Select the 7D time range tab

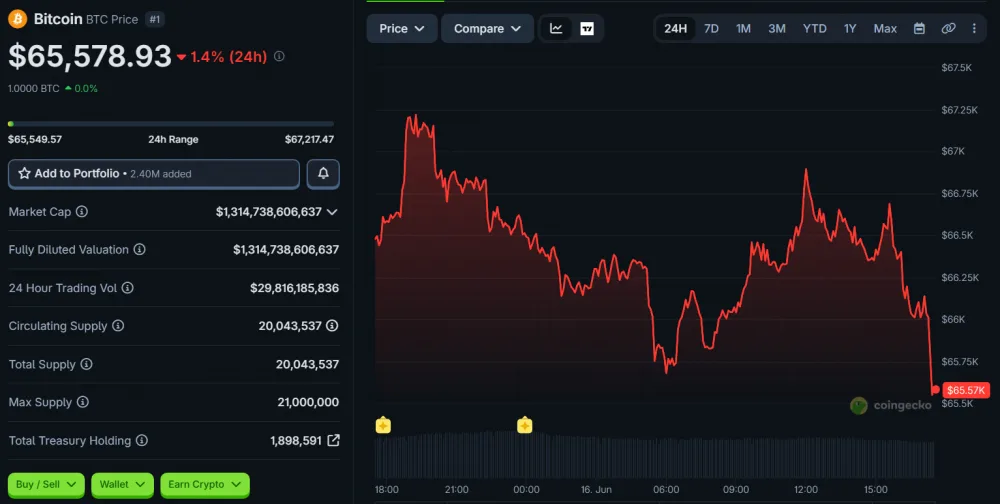[x=711, y=29]
